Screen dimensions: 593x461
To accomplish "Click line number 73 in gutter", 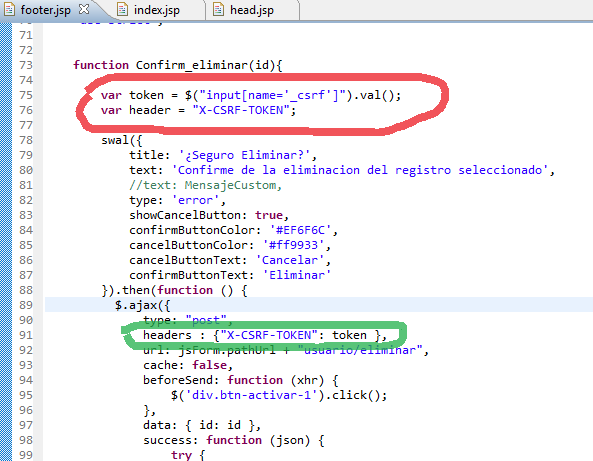I will (26, 65).
